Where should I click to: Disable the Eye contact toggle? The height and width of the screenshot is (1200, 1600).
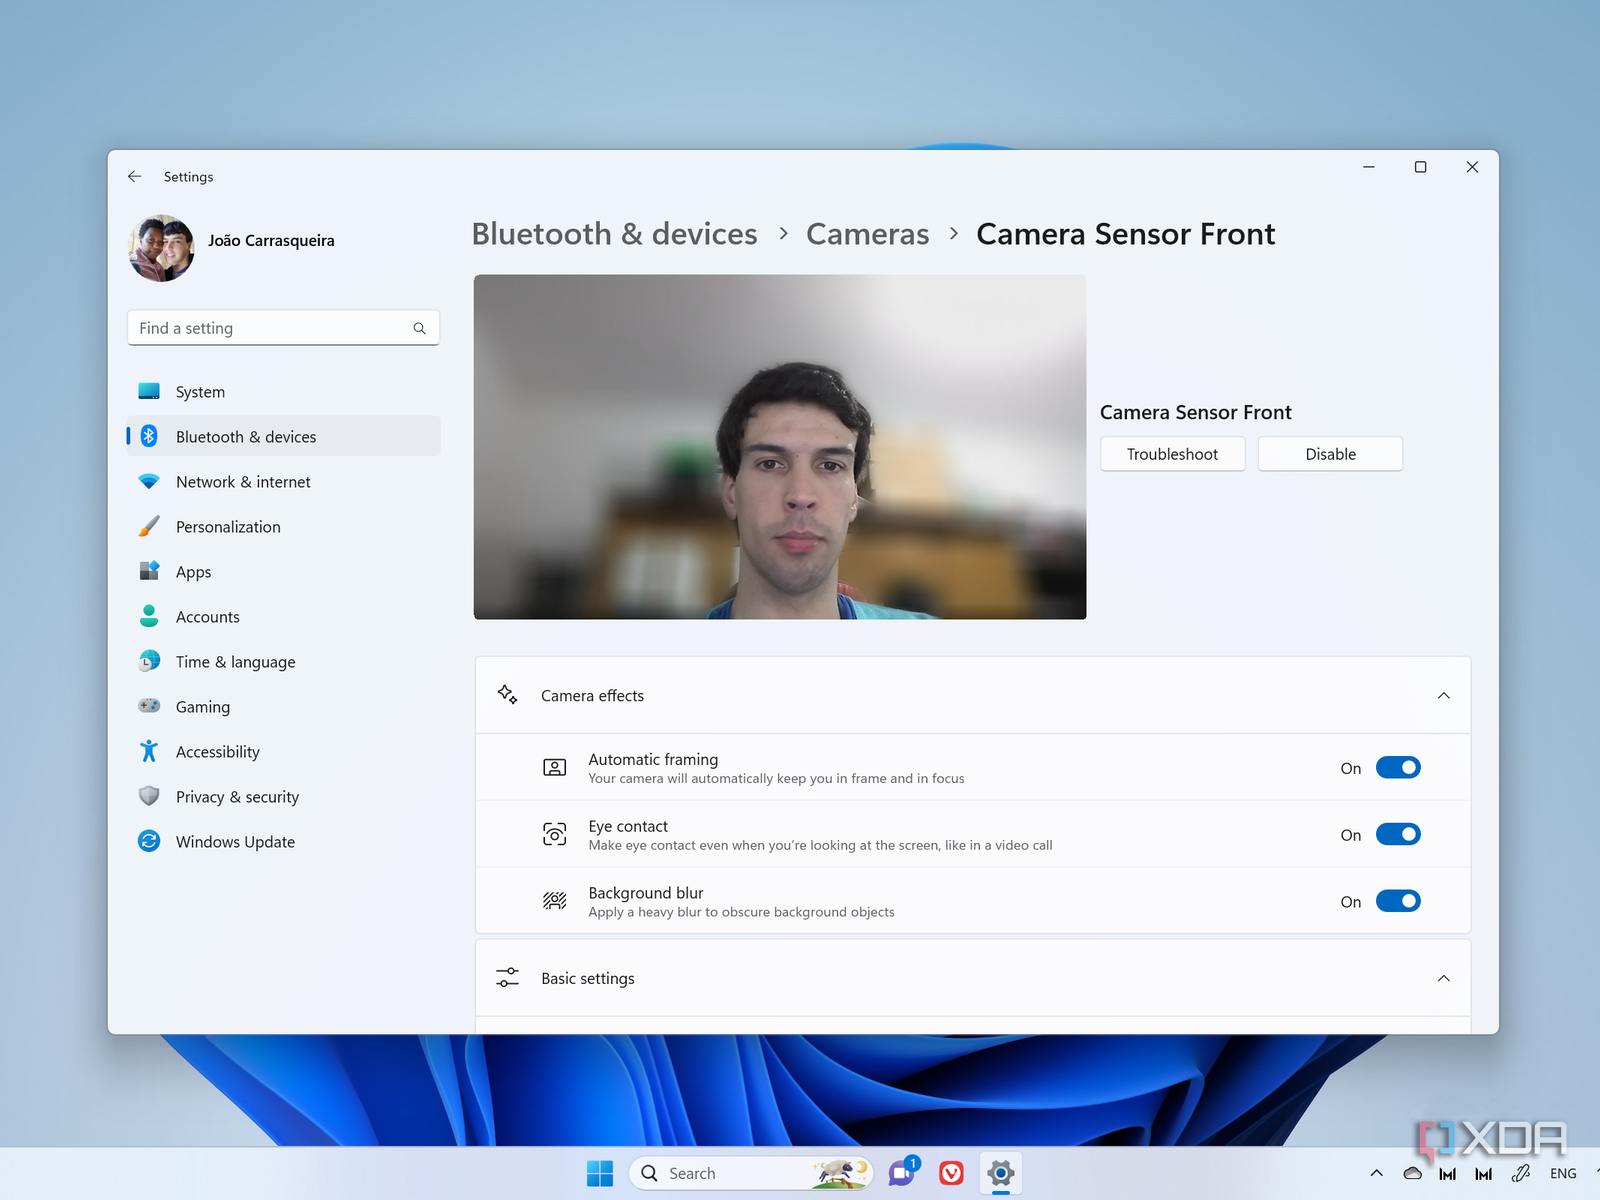click(1397, 835)
